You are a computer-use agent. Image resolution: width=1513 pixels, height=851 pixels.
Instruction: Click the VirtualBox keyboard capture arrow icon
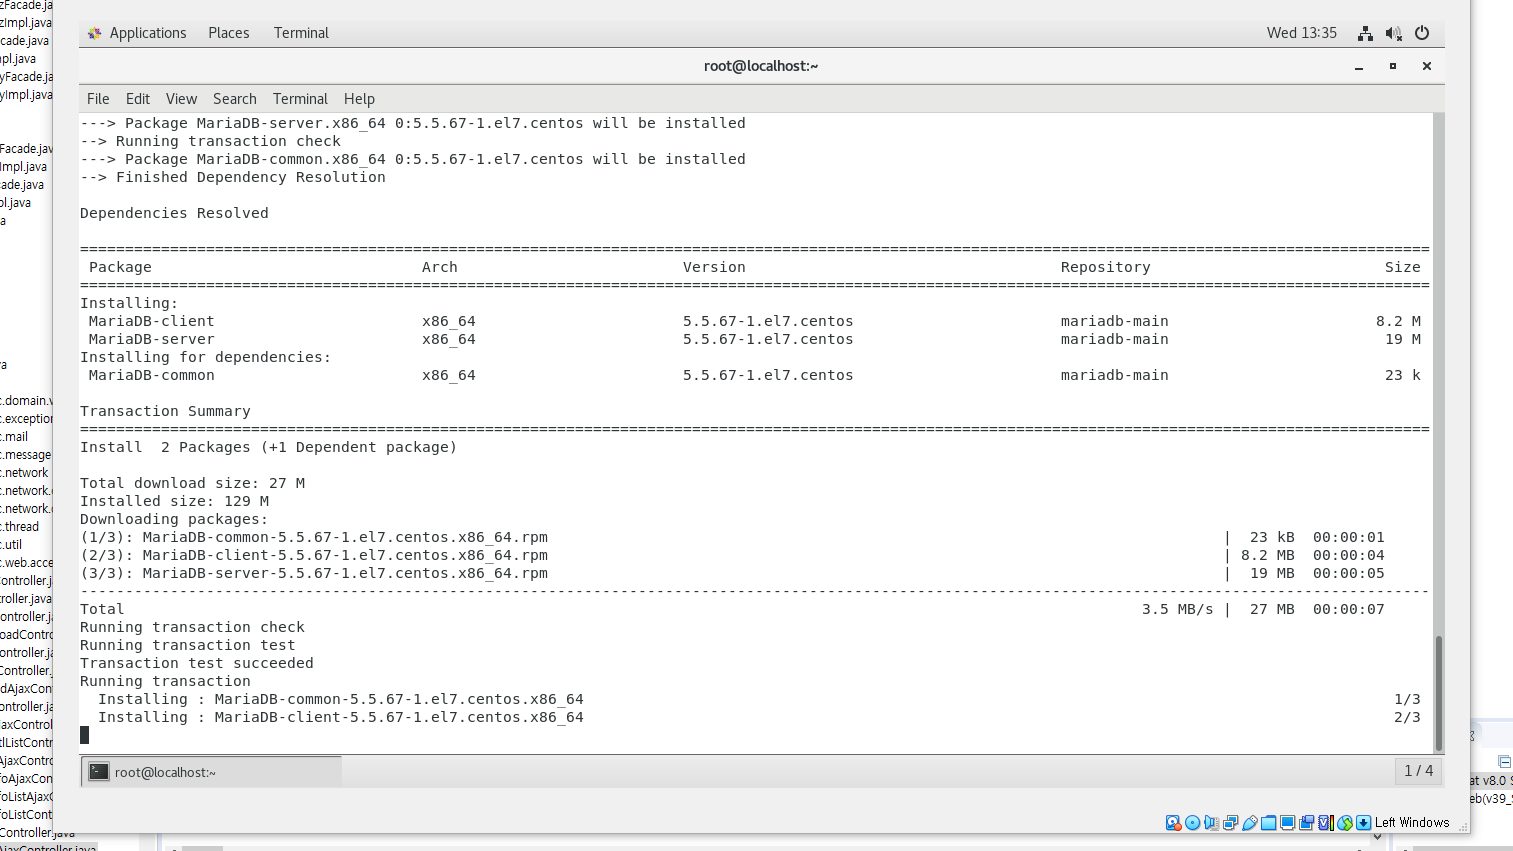pyautogui.click(x=1363, y=823)
